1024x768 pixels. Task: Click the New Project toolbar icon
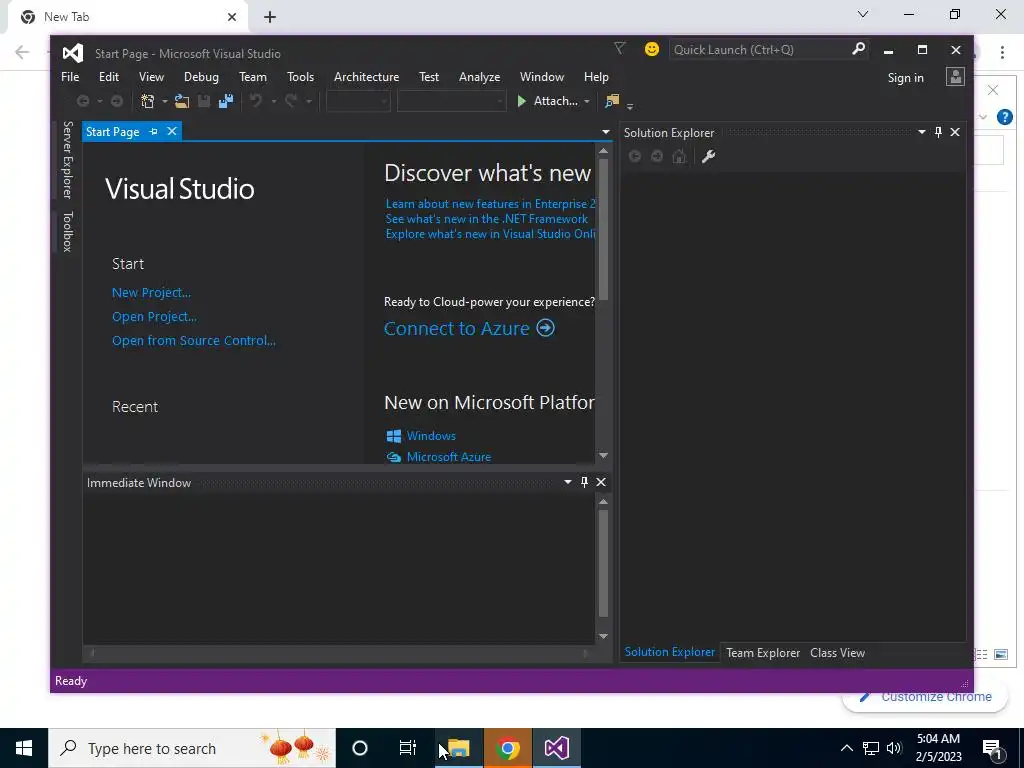click(148, 101)
